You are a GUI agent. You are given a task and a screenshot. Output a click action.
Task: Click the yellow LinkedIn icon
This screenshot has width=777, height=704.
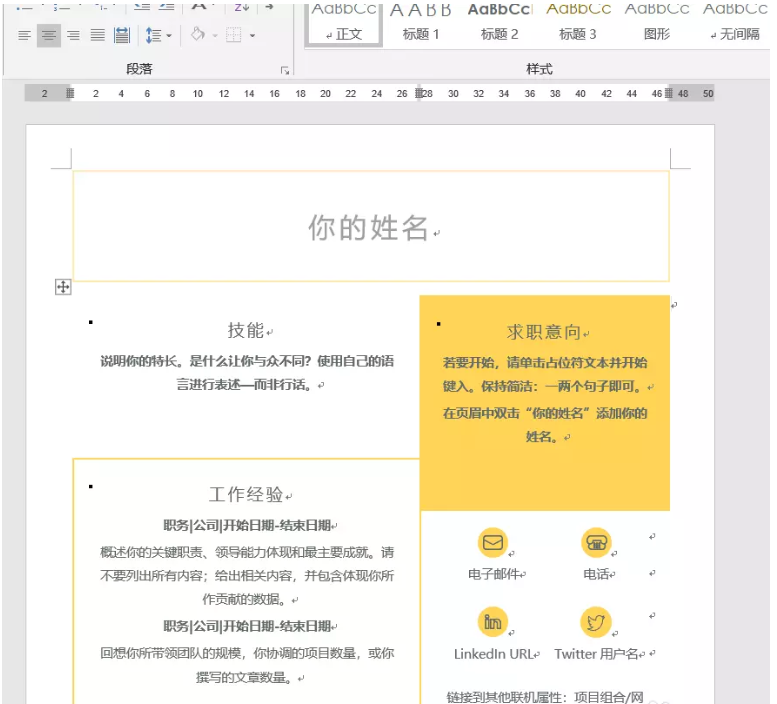point(493,622)
